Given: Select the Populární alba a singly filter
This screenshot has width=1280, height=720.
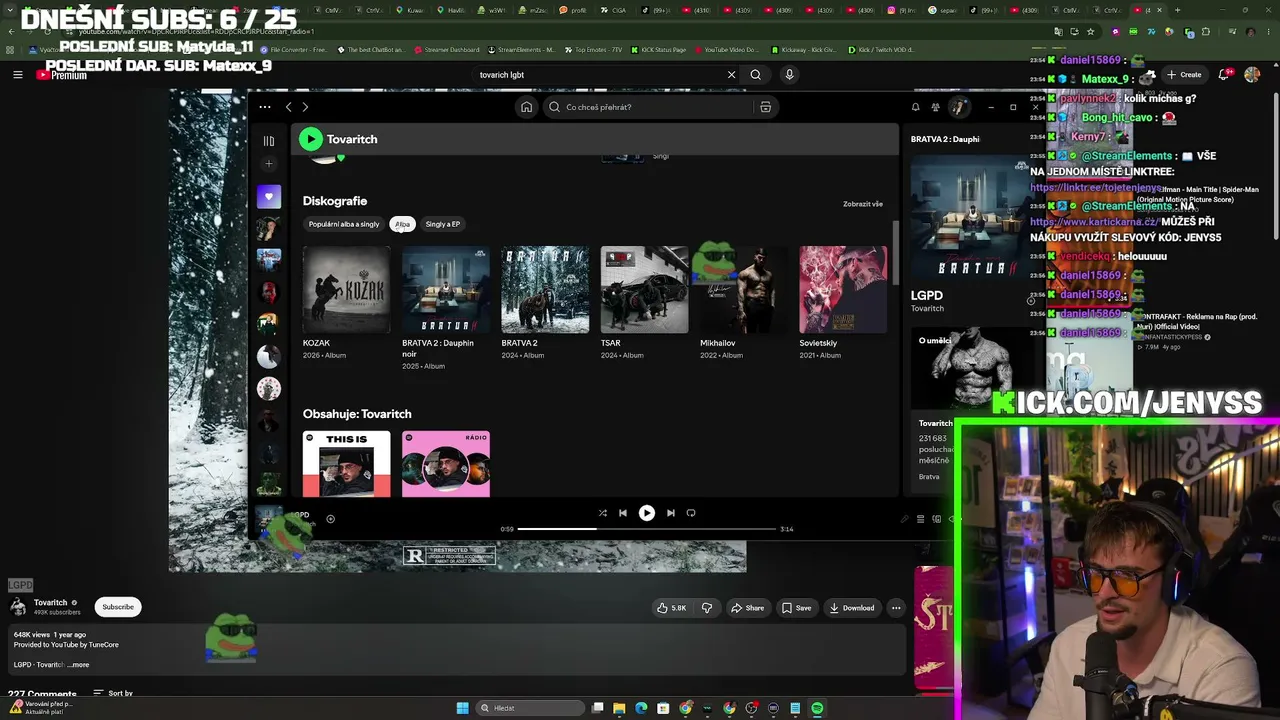Looking at the screenshot, I should [344, 224].
